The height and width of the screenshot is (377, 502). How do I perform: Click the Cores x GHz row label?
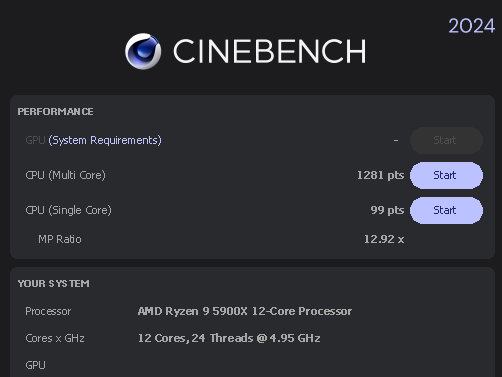[55, 338]
